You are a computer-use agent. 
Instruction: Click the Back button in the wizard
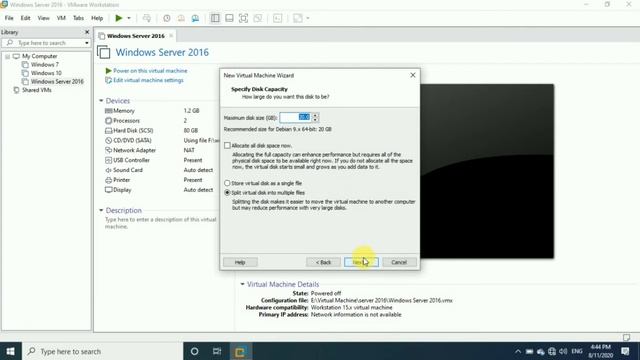[323, 262]
